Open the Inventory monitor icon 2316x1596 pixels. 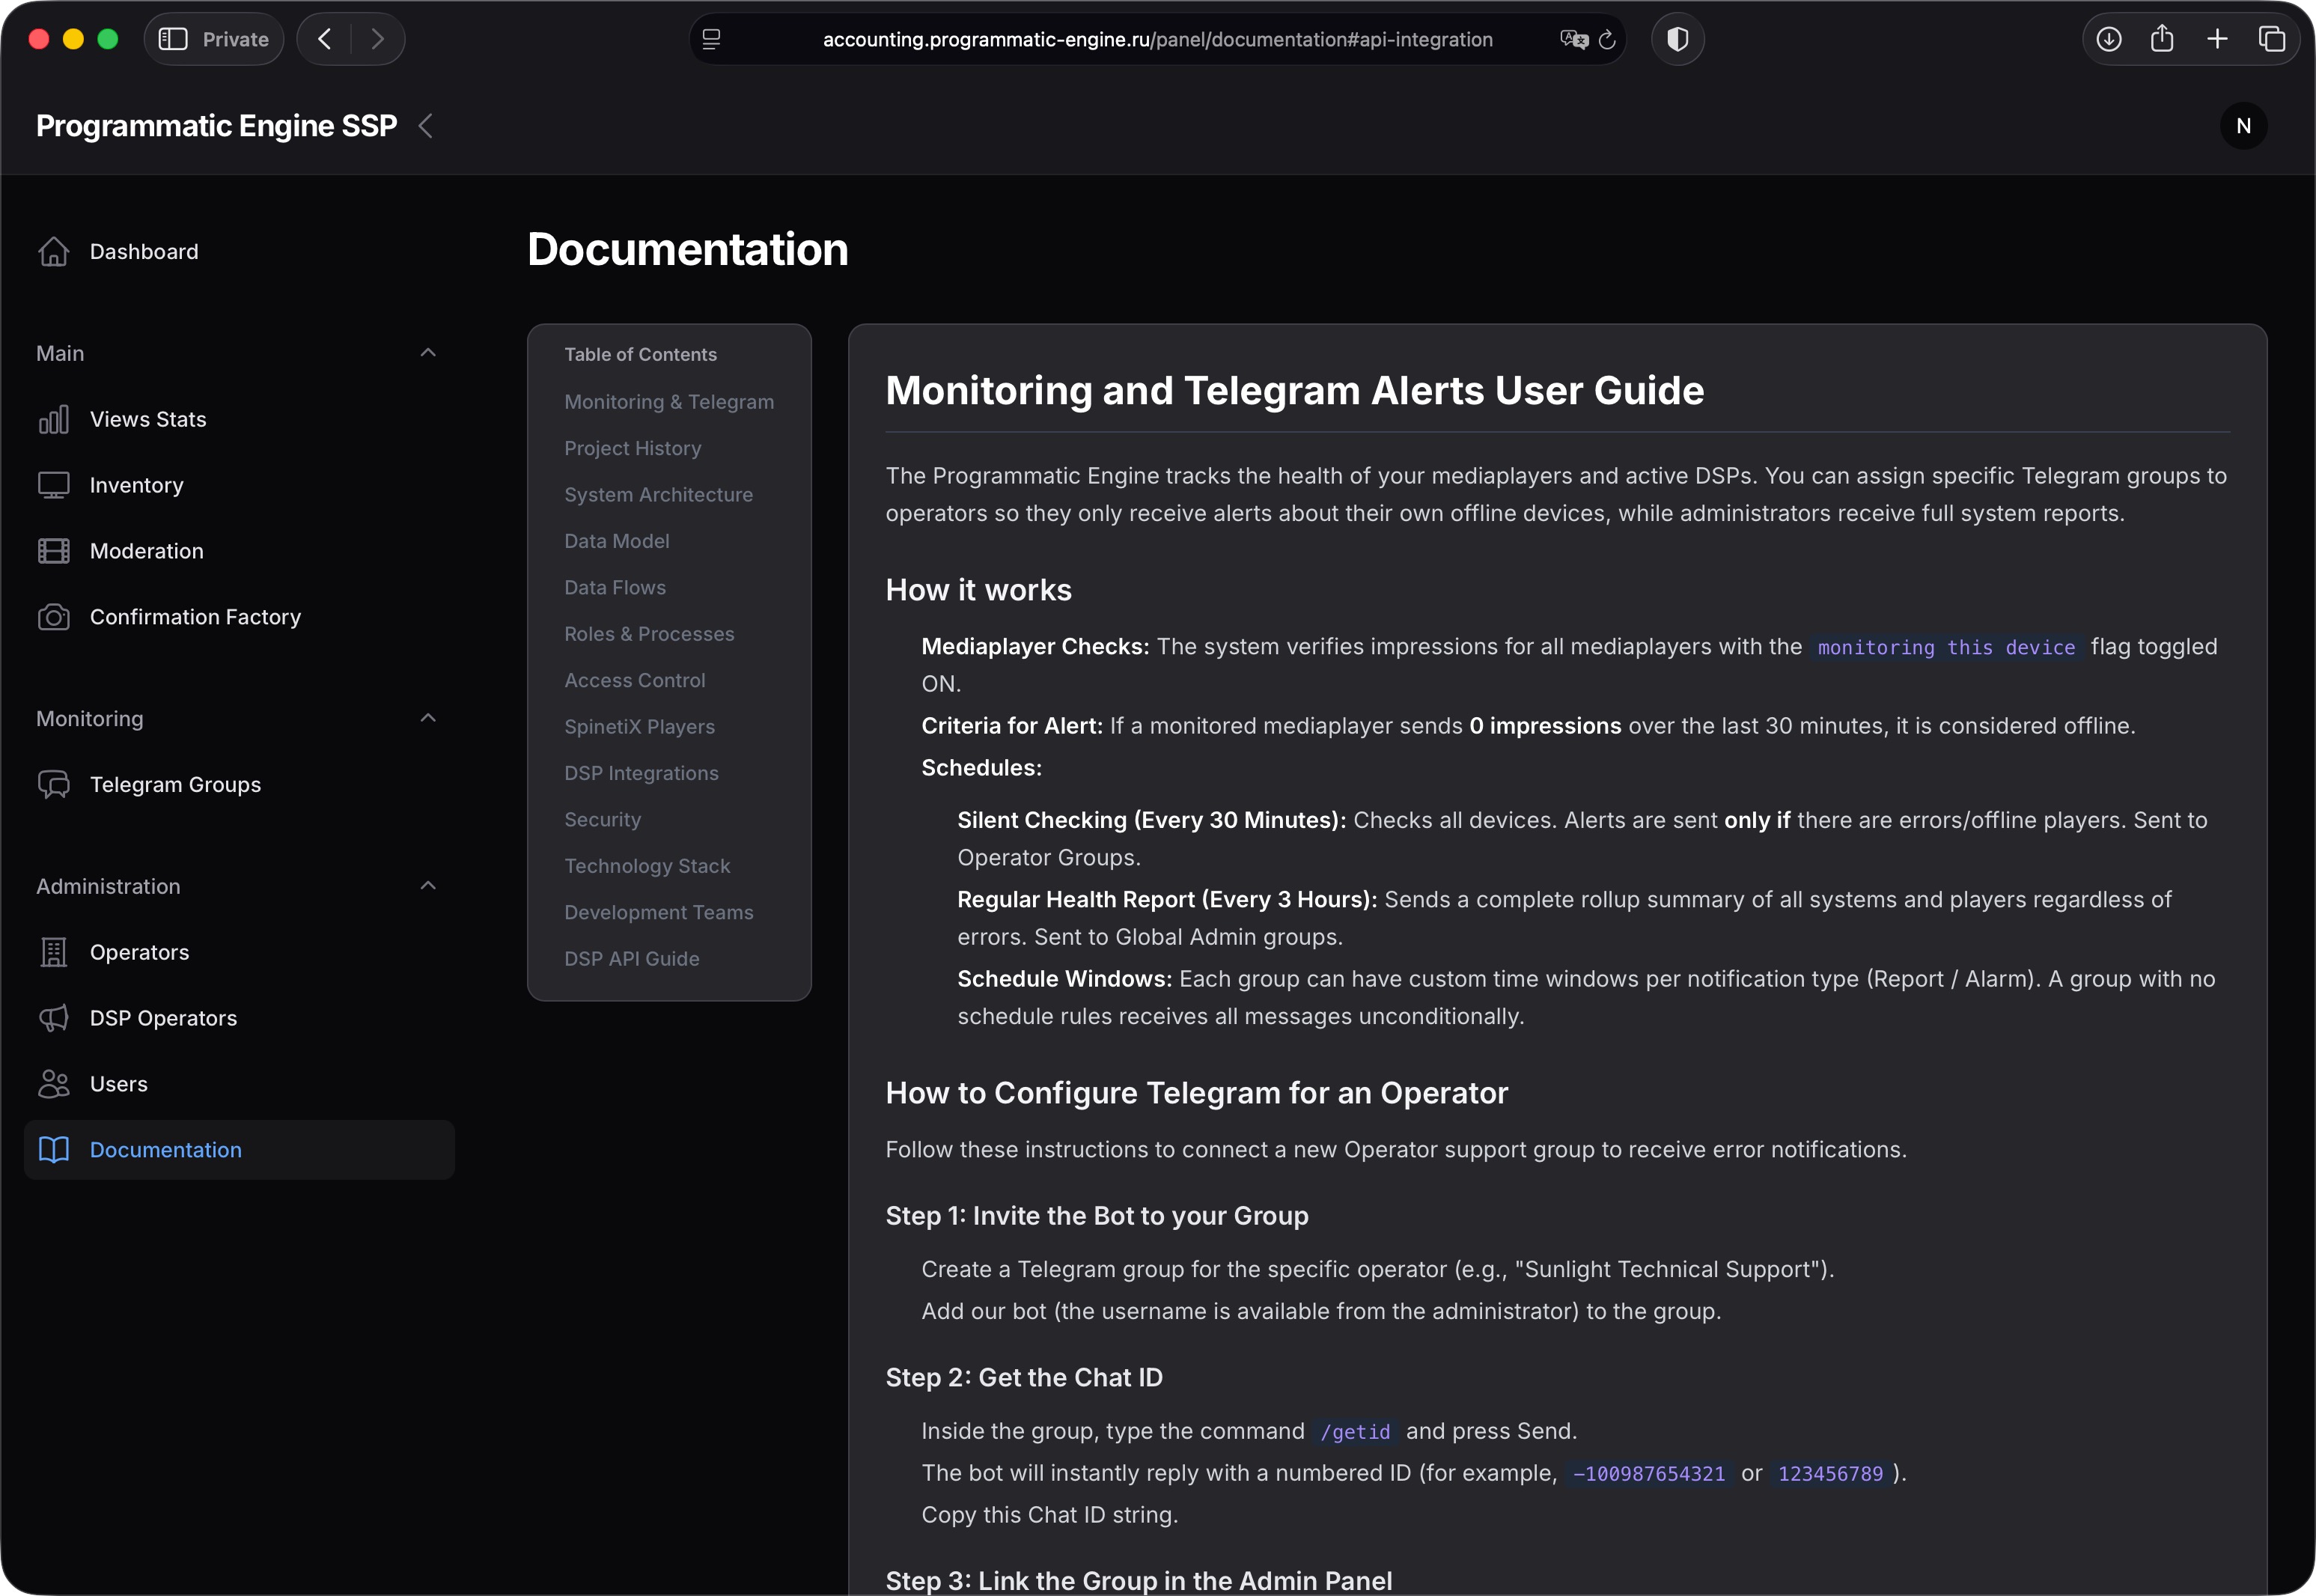click(54, 485)
